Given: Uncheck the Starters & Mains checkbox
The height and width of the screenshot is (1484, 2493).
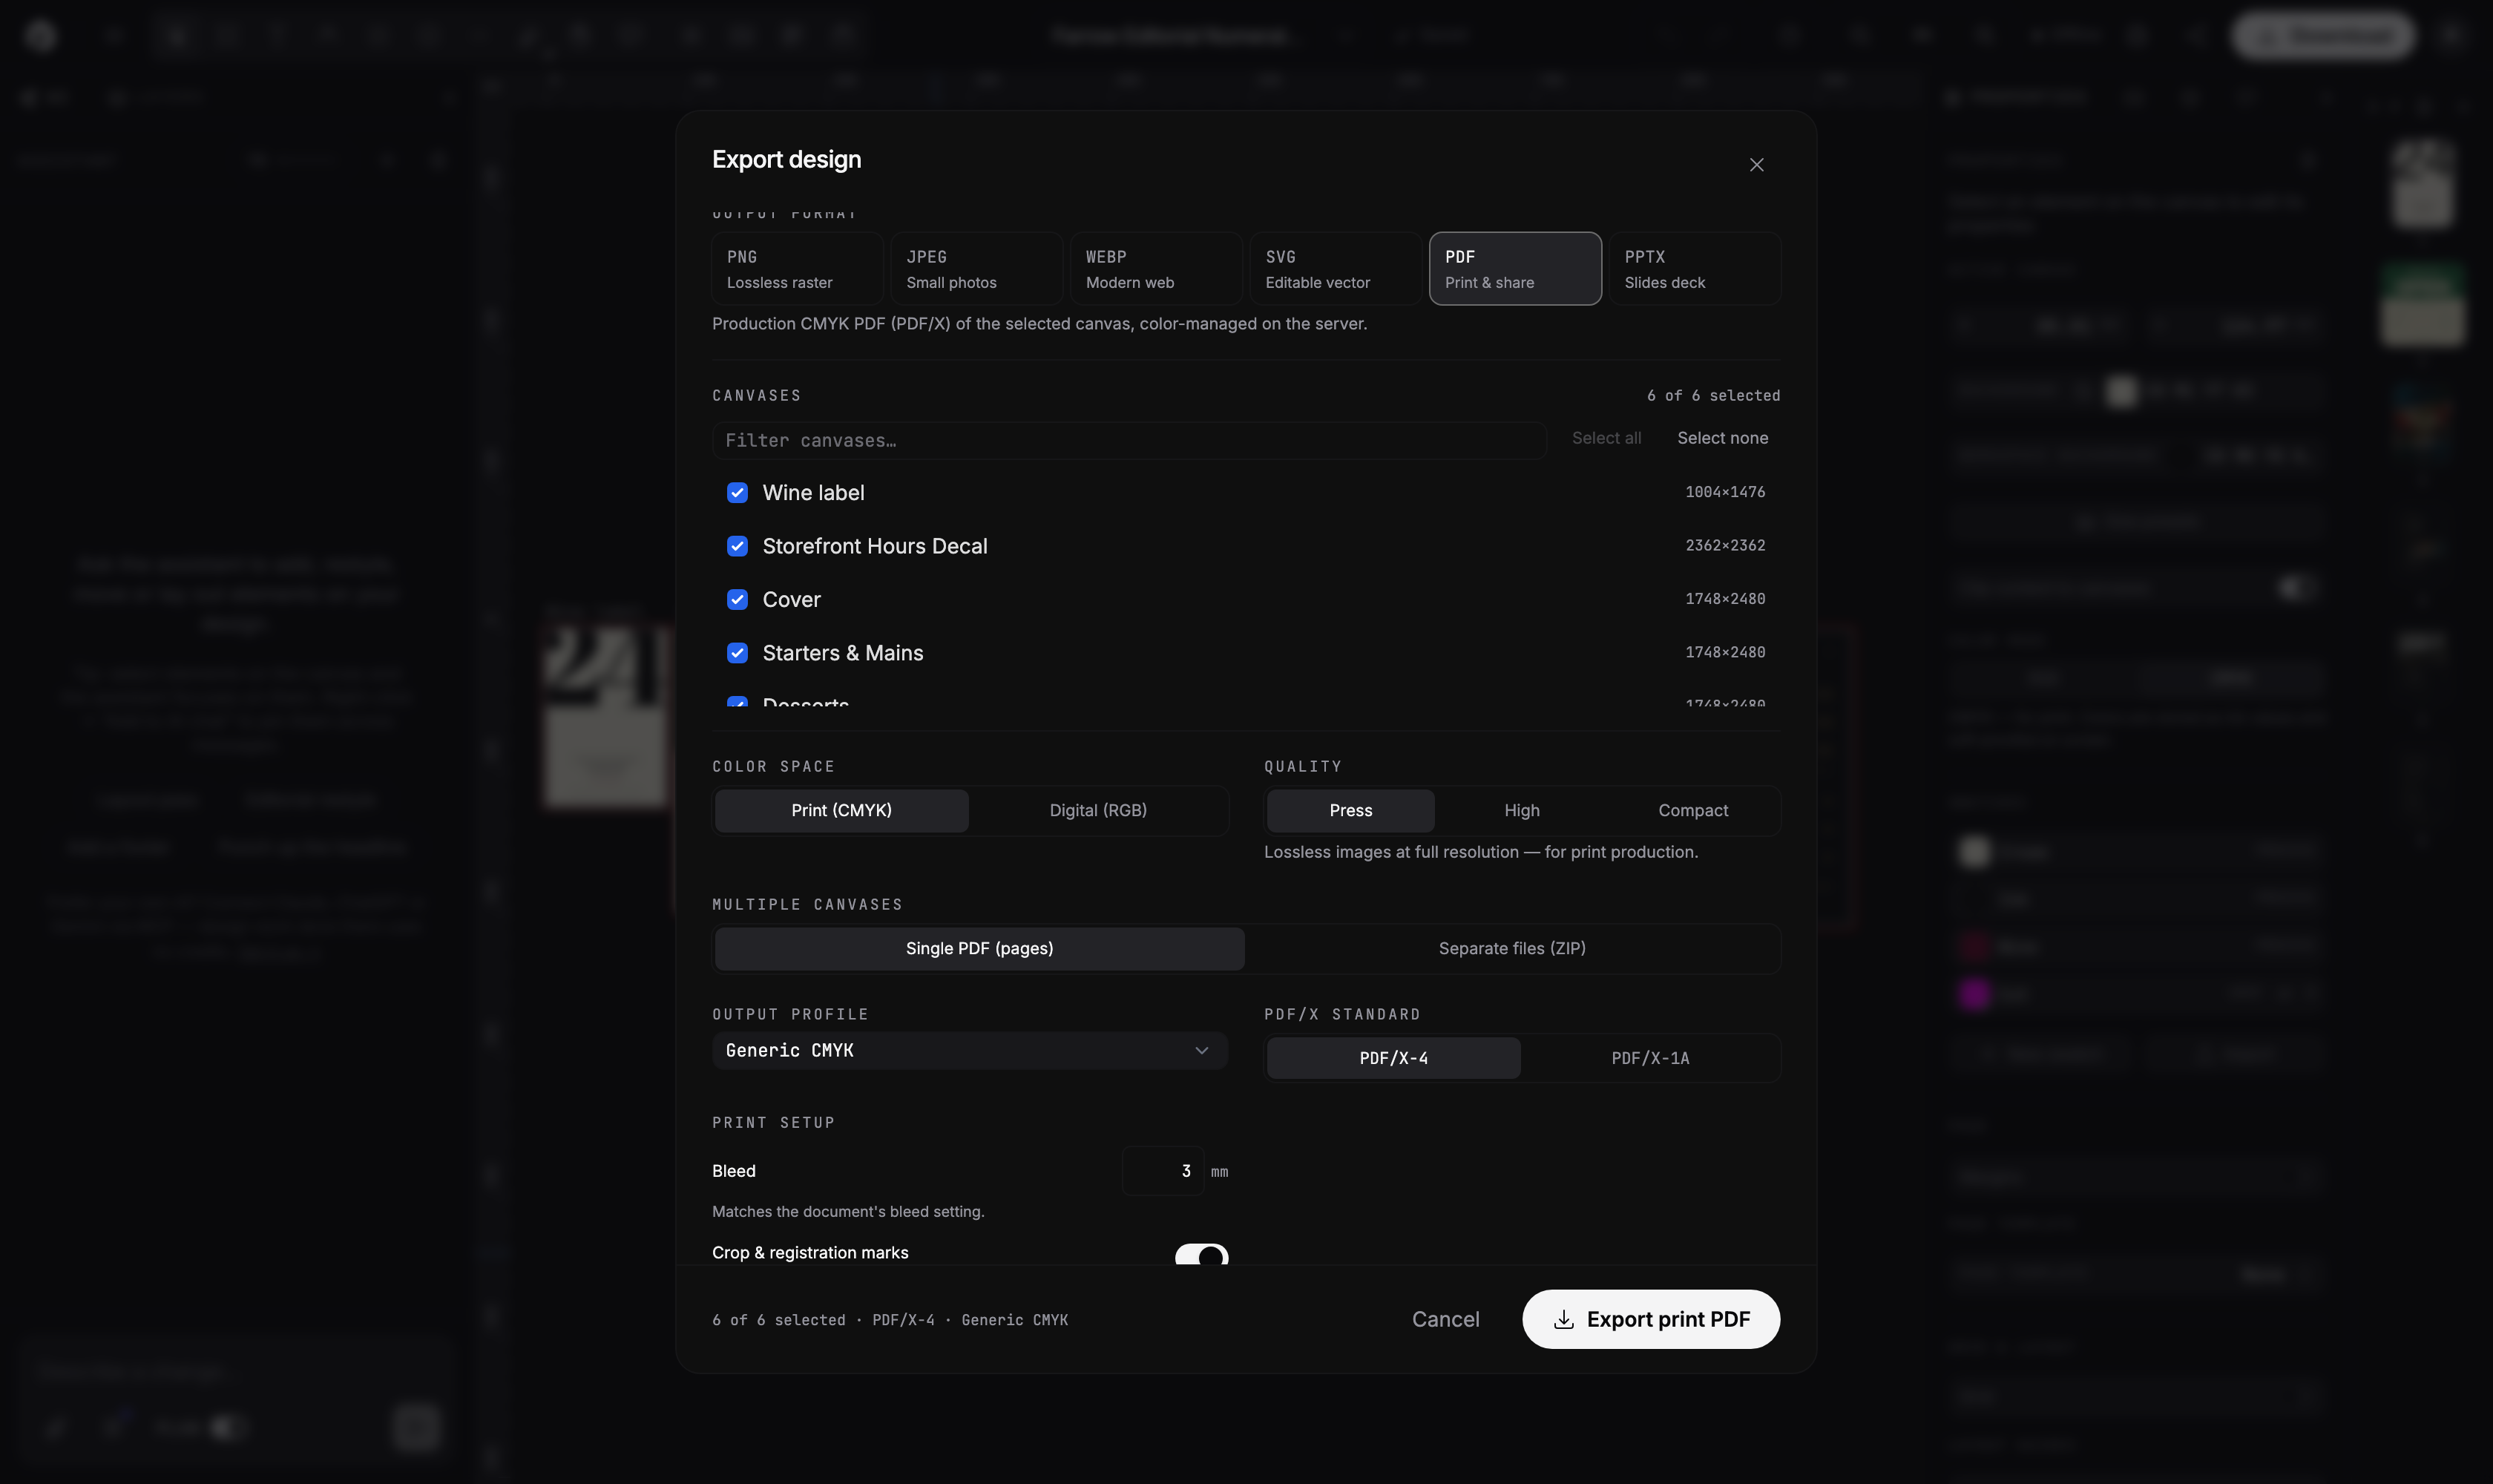Looking at the screenshot, I should [737, 653].
